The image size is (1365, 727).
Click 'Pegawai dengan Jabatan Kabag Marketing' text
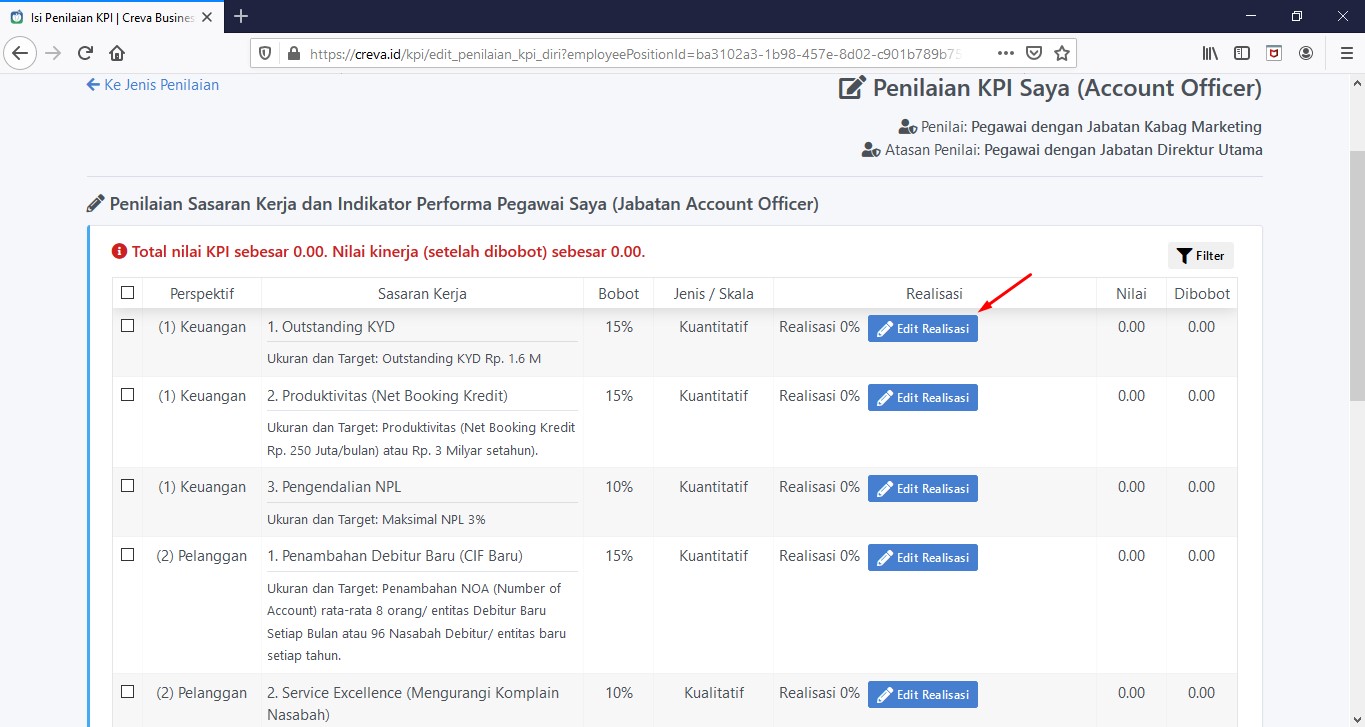tap(1116, 127)
